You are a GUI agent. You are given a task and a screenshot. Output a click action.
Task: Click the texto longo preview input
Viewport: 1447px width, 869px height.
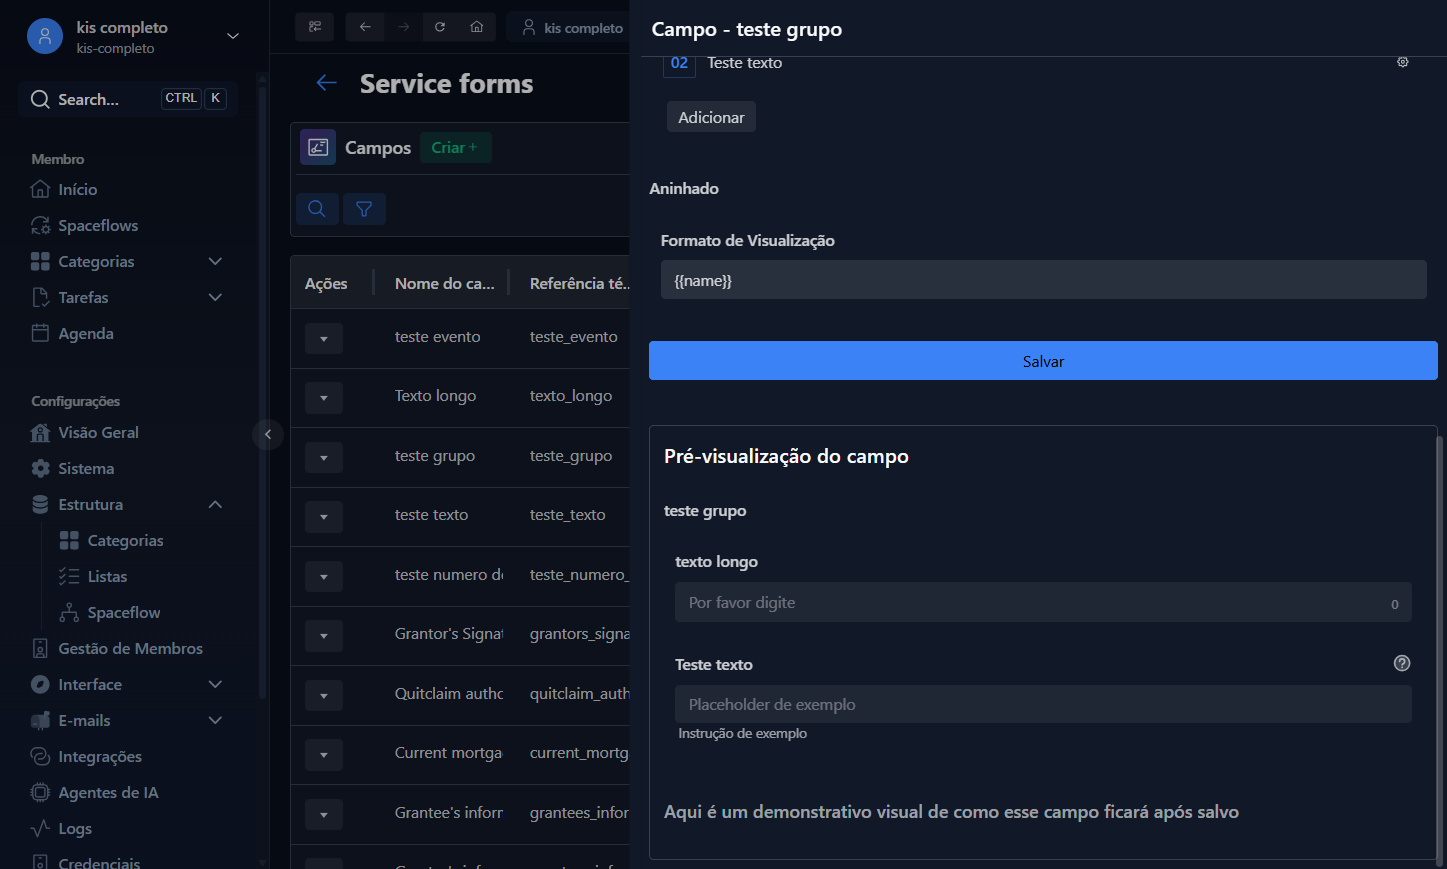[x=1043, y=602]
